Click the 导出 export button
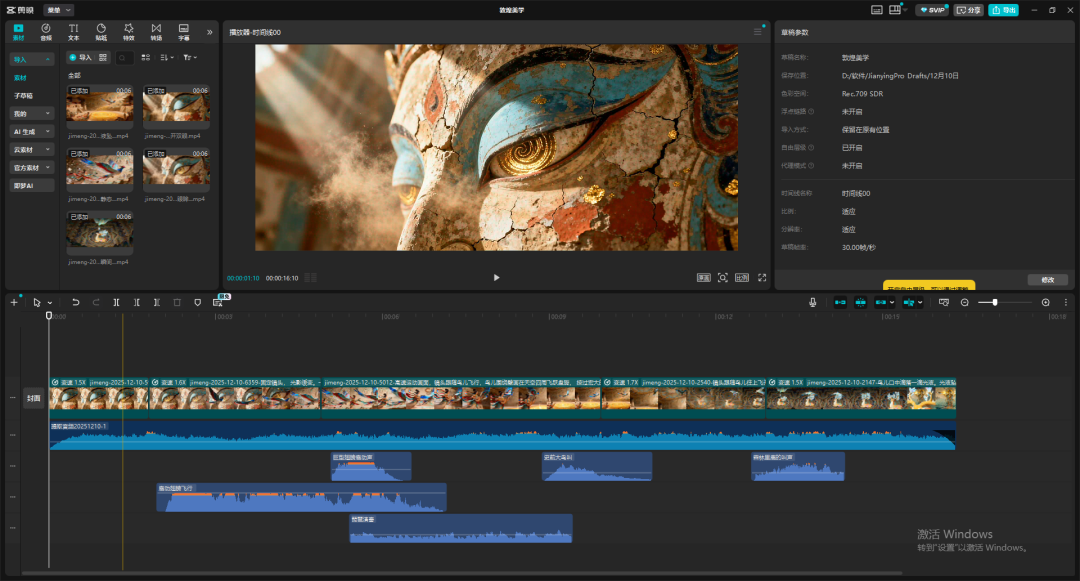This screenshot has height=581, width=1080. [x=1003, y=10]
